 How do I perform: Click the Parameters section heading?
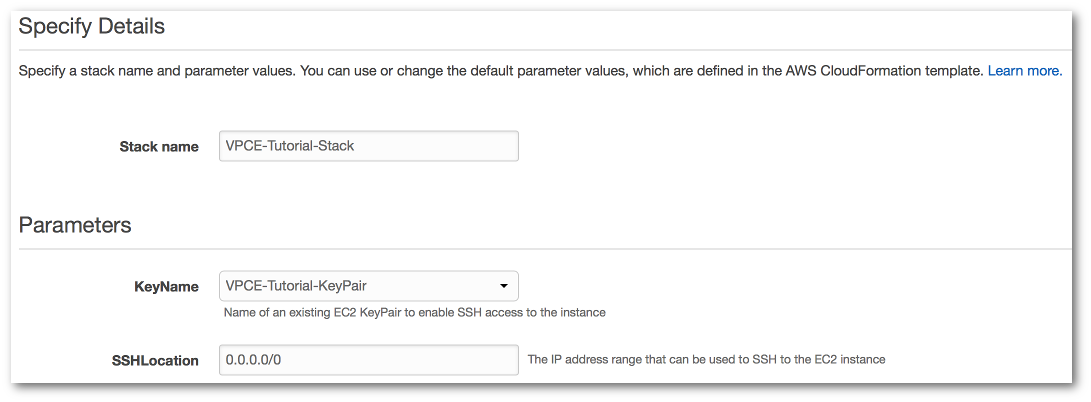(x=75, y=225)
